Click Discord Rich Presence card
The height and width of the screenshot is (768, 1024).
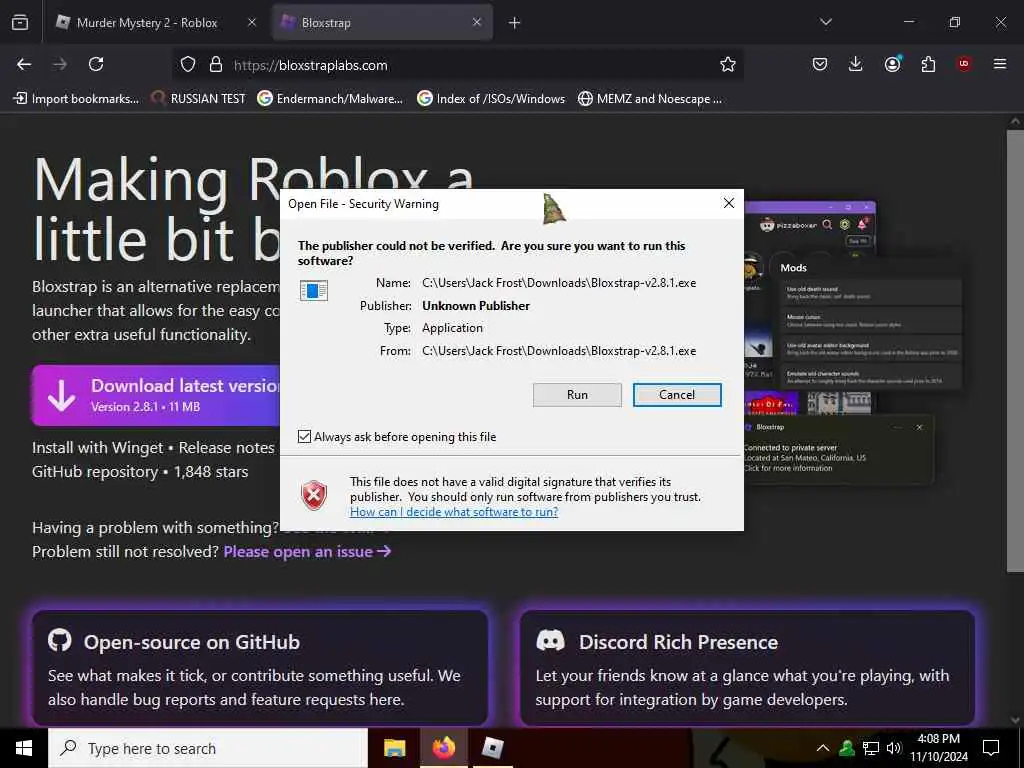pos(748,667)
